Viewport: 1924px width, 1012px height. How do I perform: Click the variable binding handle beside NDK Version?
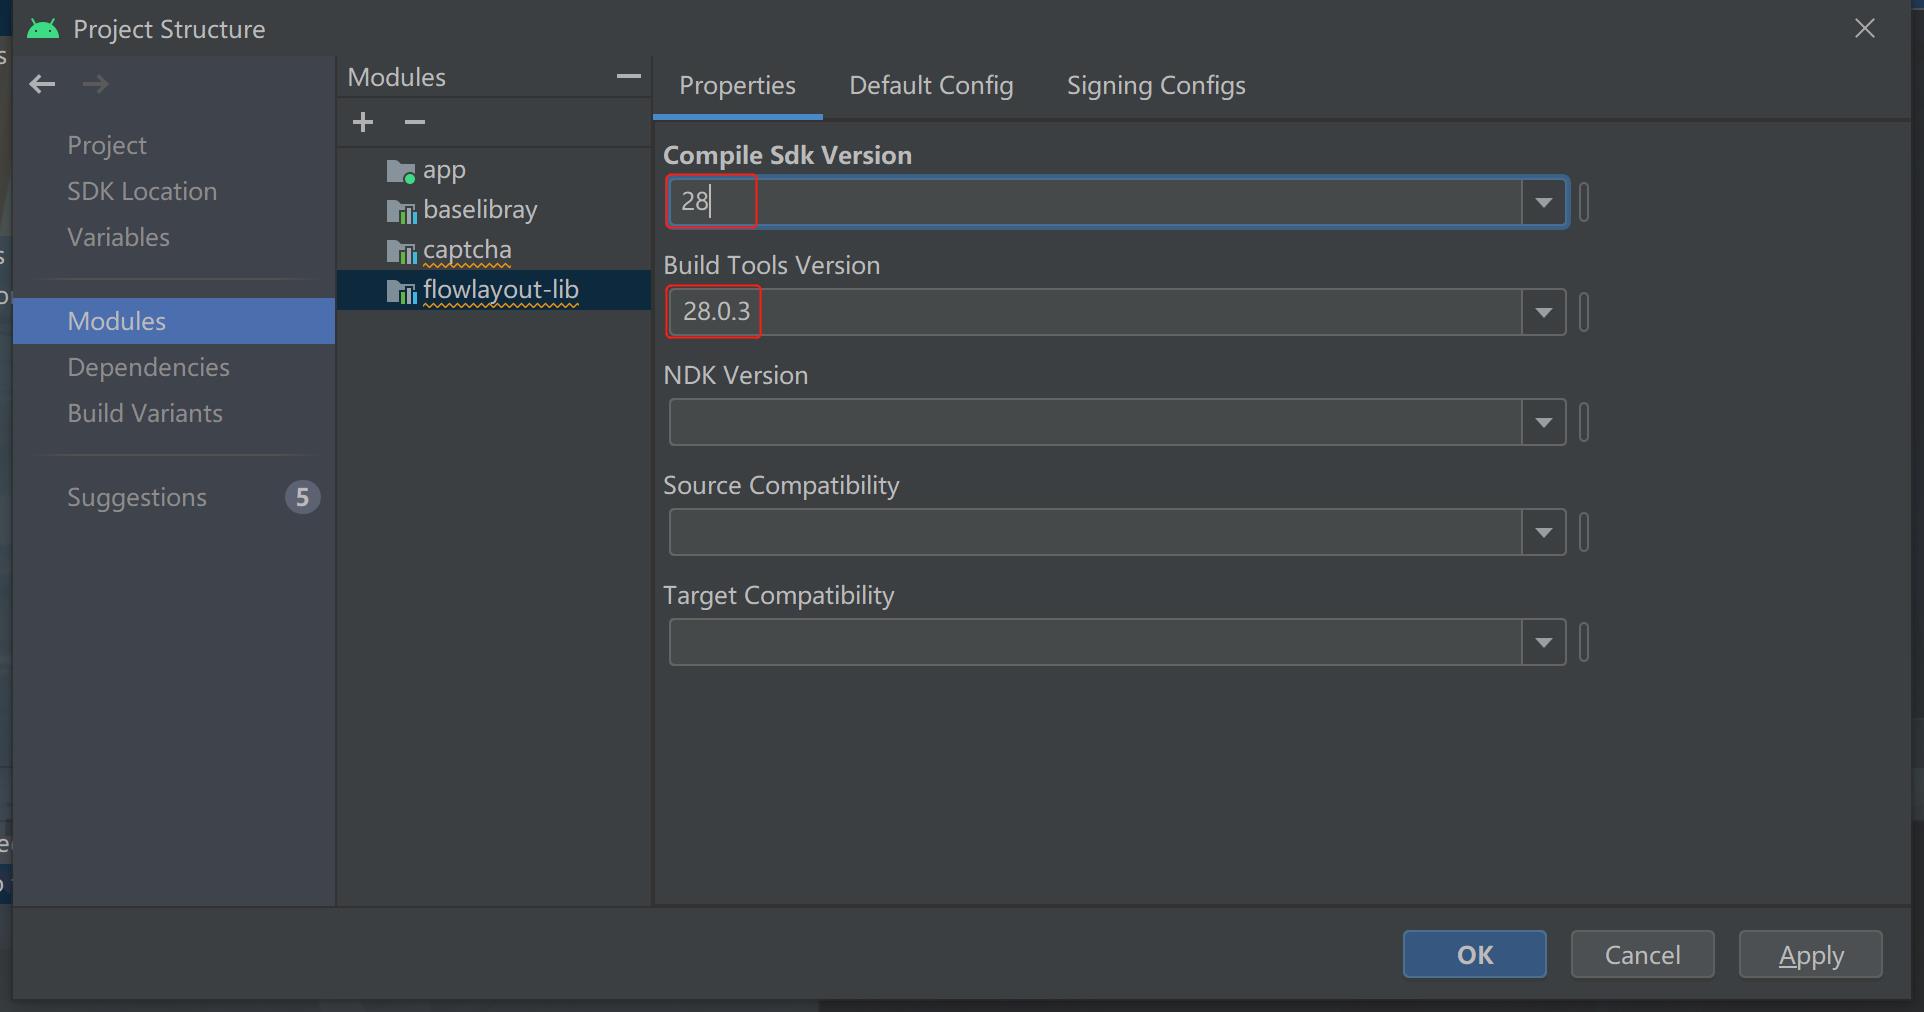point(1584,423)
